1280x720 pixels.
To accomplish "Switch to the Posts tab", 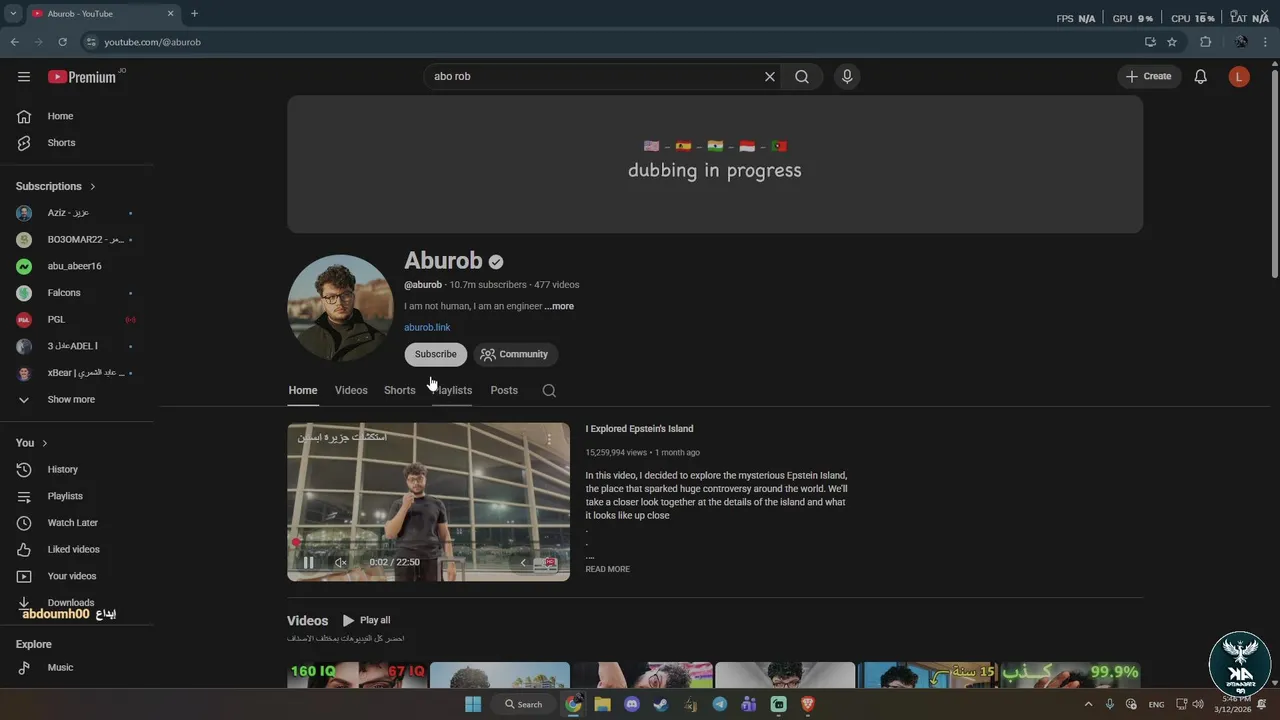I will point(504,390).
